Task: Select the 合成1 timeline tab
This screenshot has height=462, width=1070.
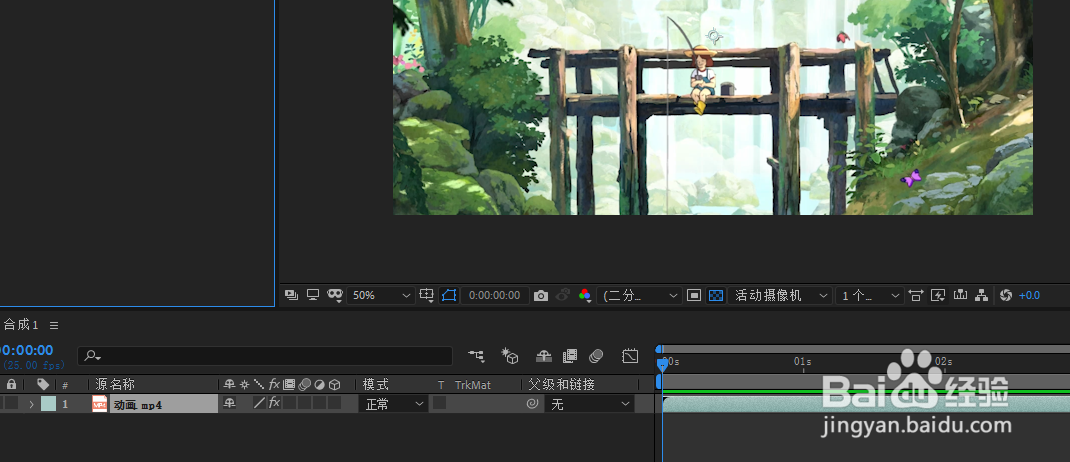Action: click(x=21, y=325)
